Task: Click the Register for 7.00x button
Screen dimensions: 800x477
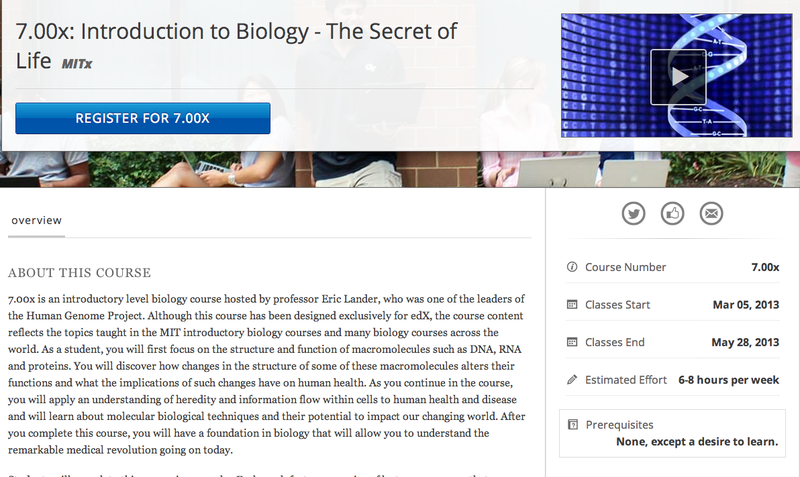Action: point(143,118)
